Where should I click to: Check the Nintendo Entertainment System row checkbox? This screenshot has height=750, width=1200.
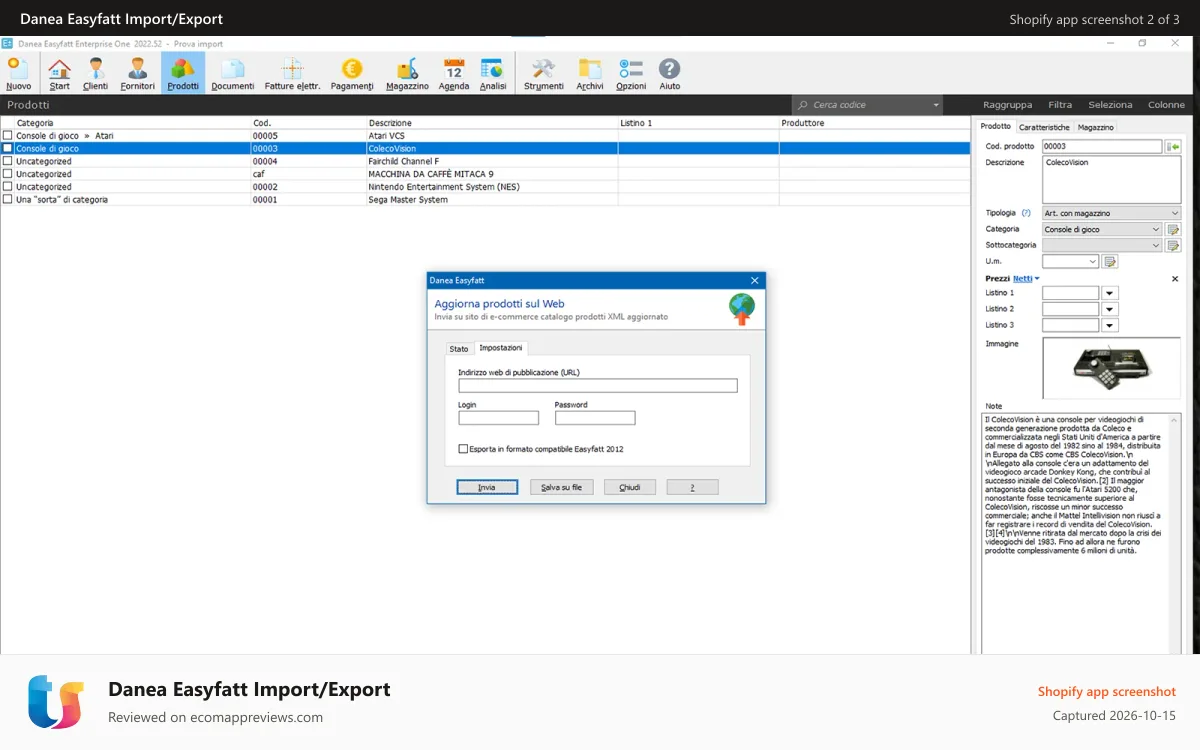[x=8, y=187]
